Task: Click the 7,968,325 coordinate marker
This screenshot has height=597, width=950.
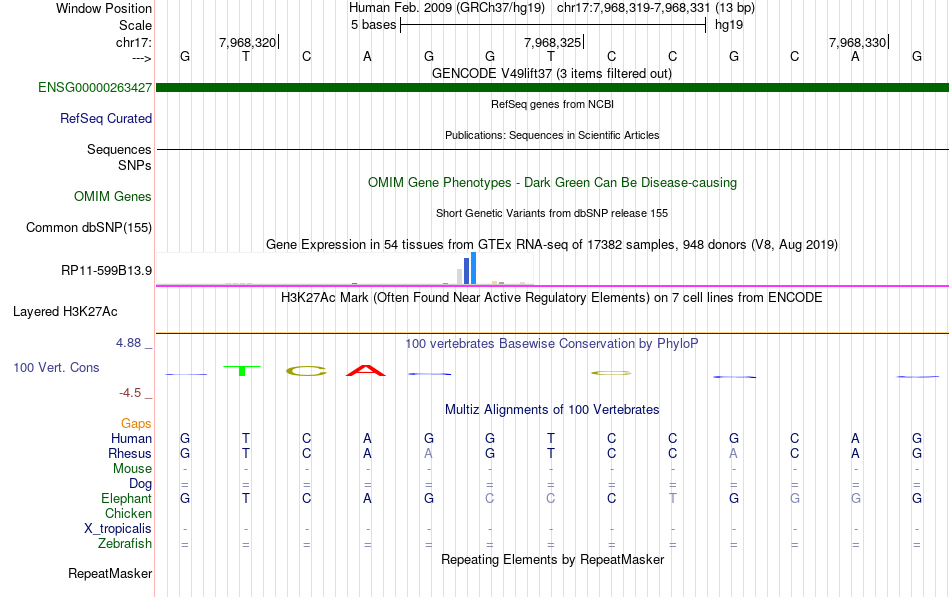Action: [553, 42]
